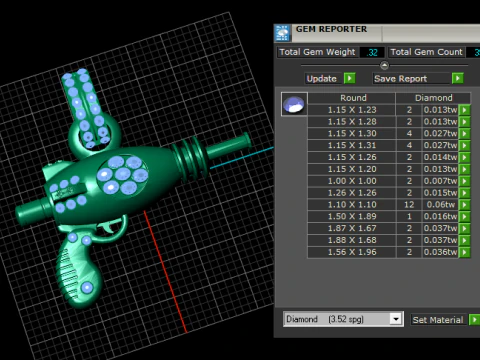This screenshot has width=480, height=360.
Task: Select the 1.26 X 1.26 size cell
Action: [x=352, y=193]
